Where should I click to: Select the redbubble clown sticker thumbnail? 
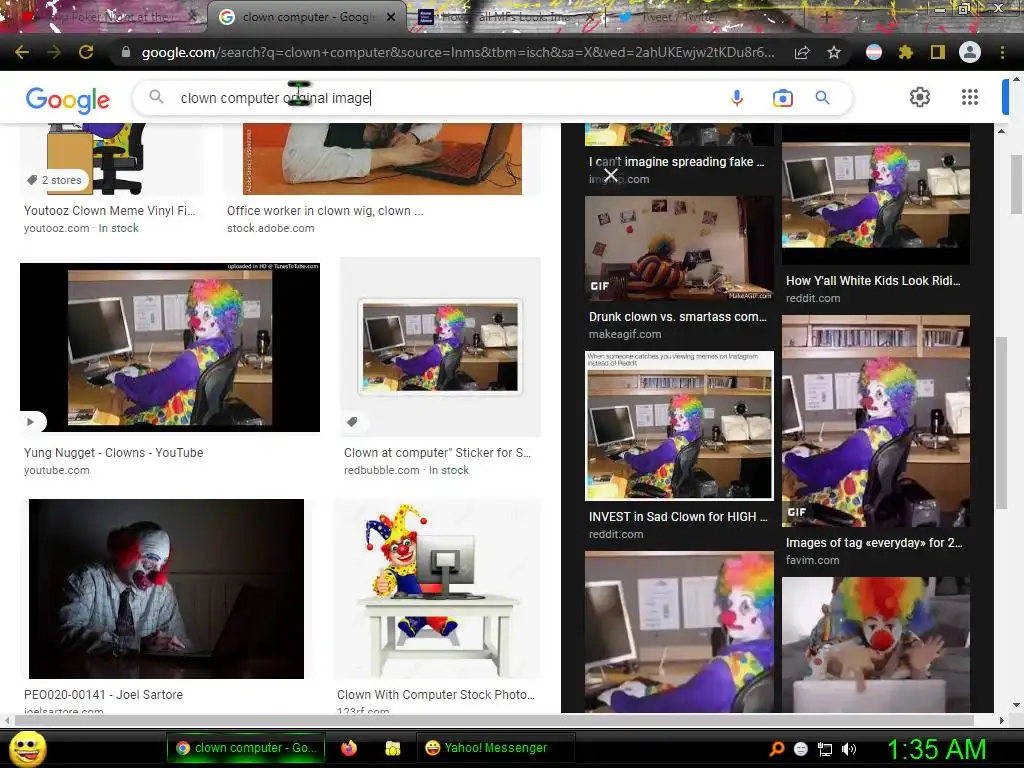(x=440, y=347)
